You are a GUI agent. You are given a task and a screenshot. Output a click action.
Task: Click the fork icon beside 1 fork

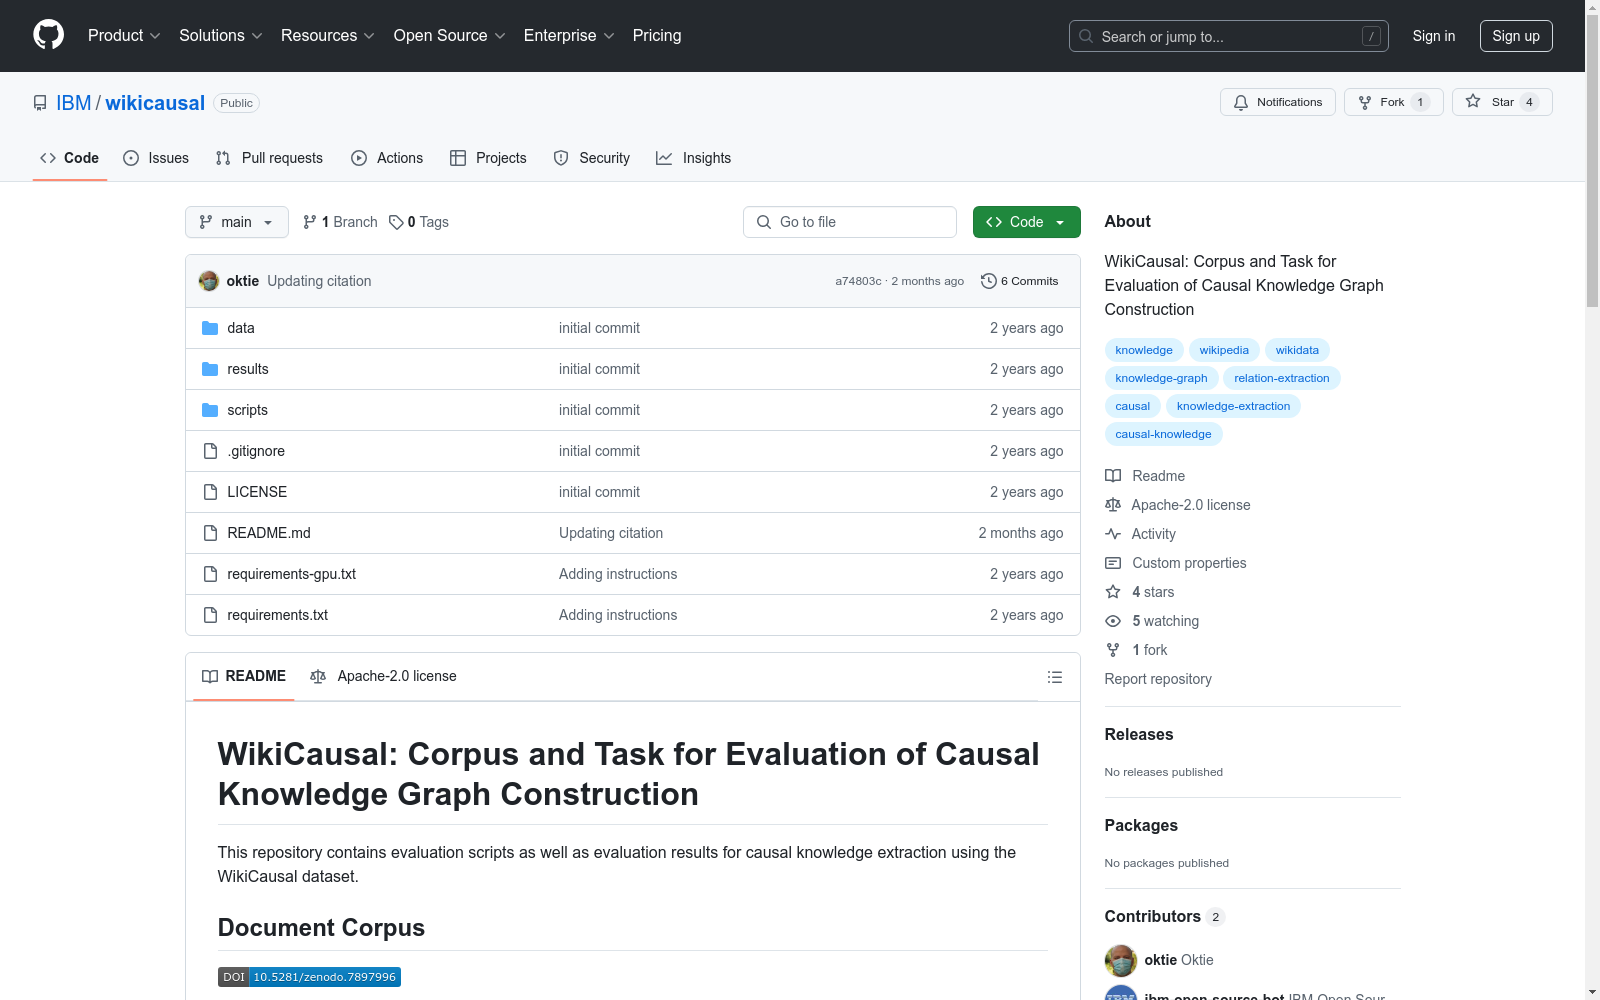pos(1113,650)
